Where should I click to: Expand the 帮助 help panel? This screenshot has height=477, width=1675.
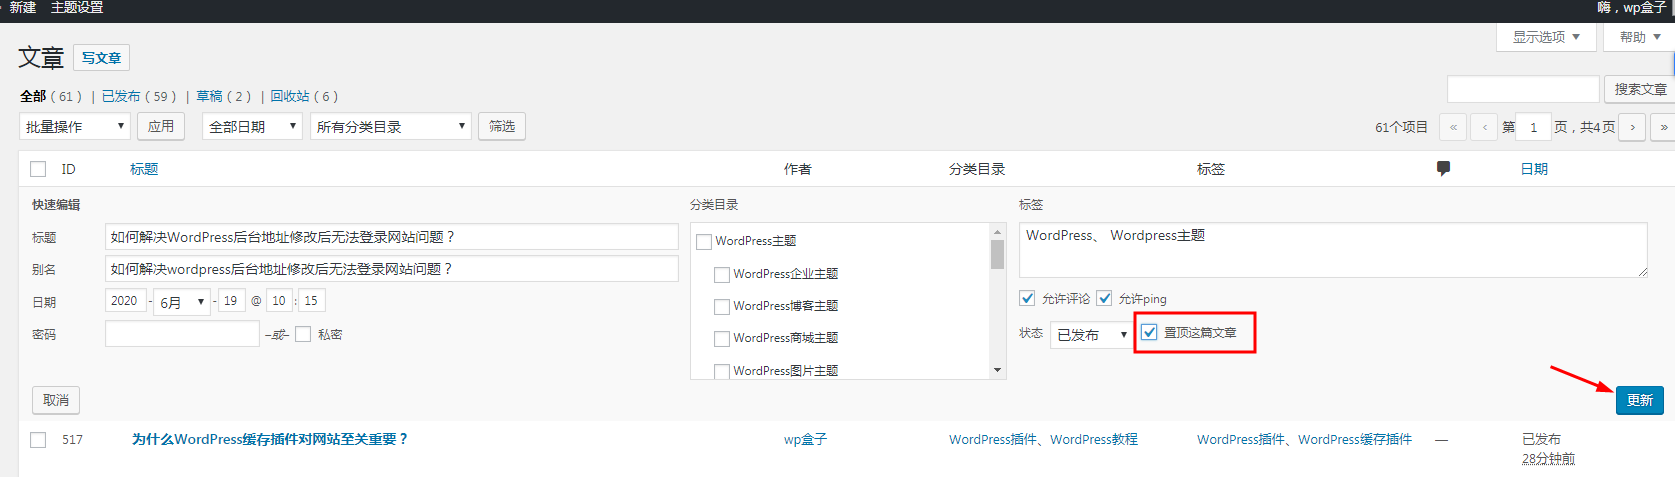(x=1640, y=37)
